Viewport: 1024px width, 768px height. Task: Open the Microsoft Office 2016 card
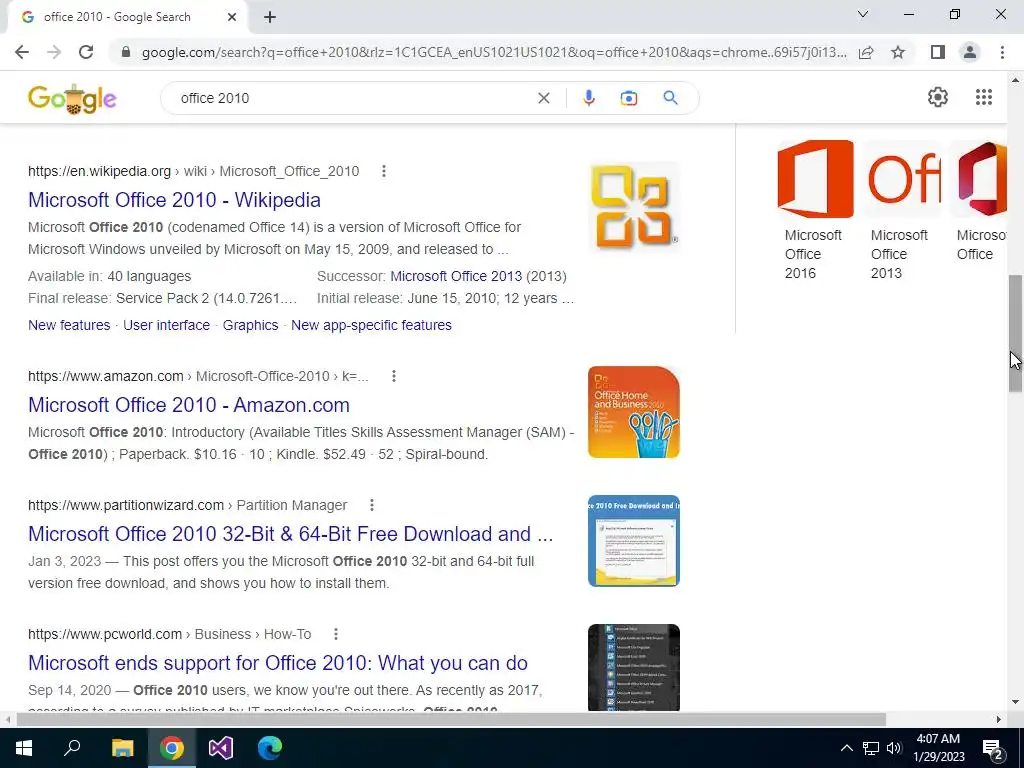click(814, 210)
